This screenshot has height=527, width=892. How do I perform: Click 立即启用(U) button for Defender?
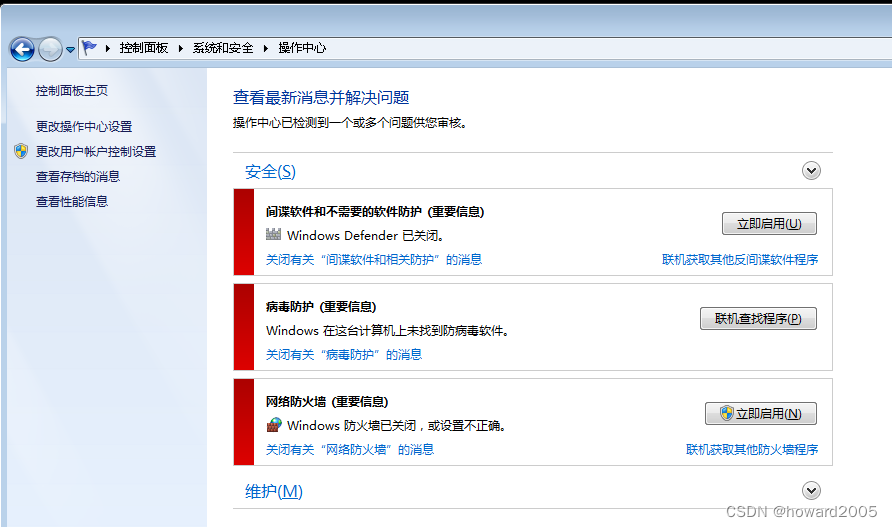tap(769, 224)
